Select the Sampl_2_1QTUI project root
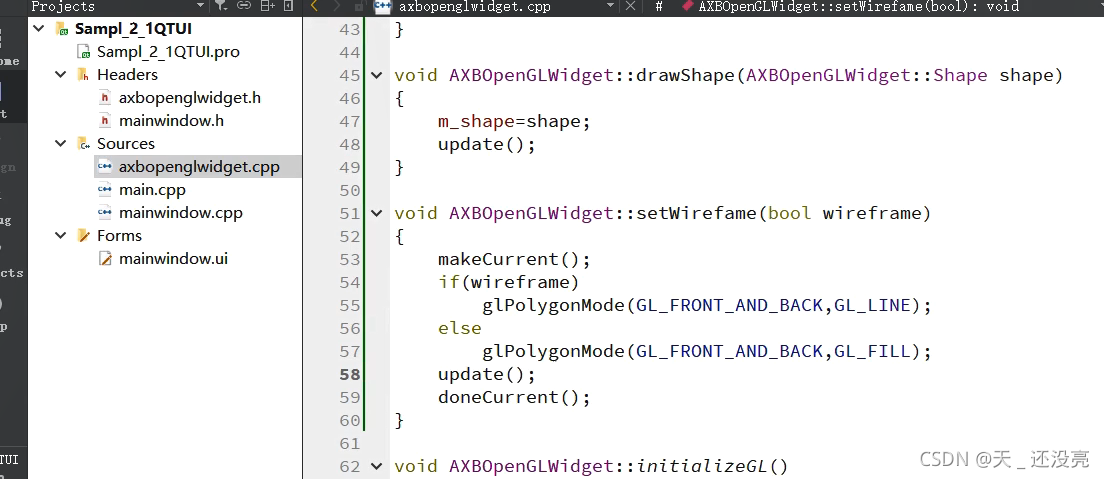 (x=134, y=29)
